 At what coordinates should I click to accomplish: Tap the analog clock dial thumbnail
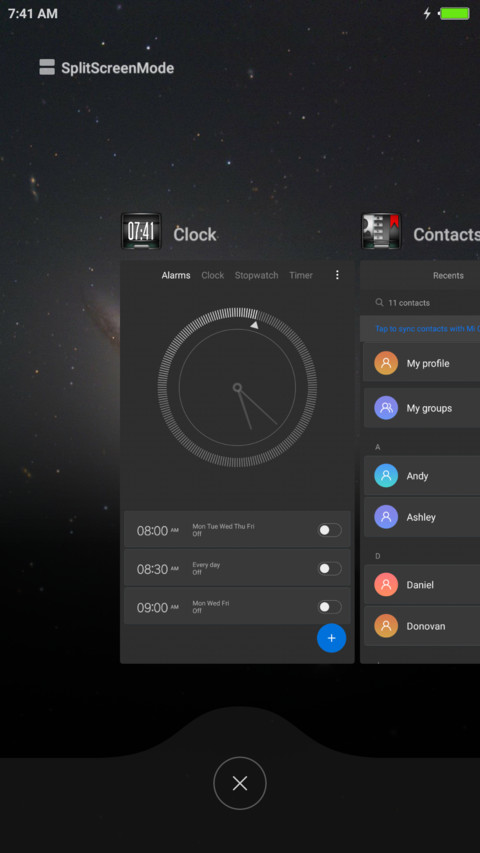point(237,387)
